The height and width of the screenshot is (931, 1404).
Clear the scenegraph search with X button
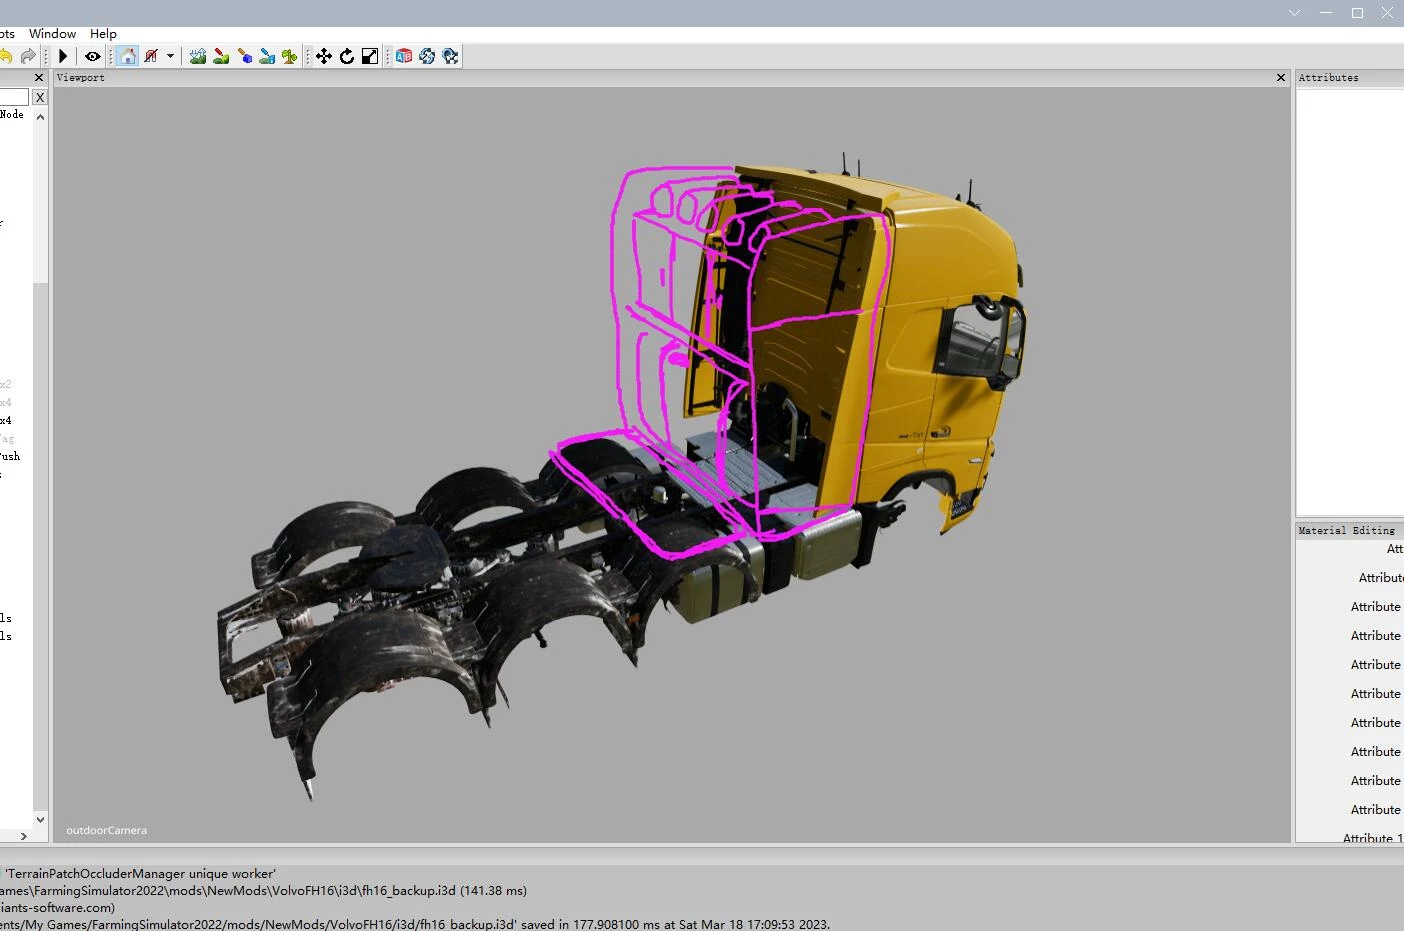coord(40,97)
